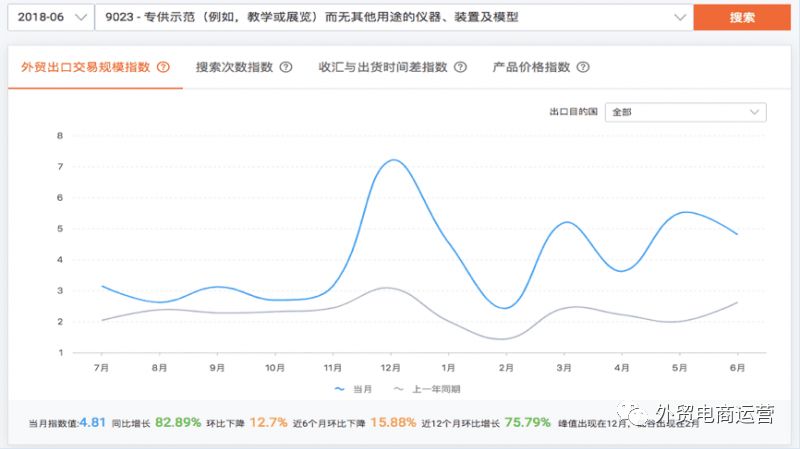Click the help icon beside 外贸出口交易规模指数
This screenshot has width=800, height=449.
tap(163, 67)
